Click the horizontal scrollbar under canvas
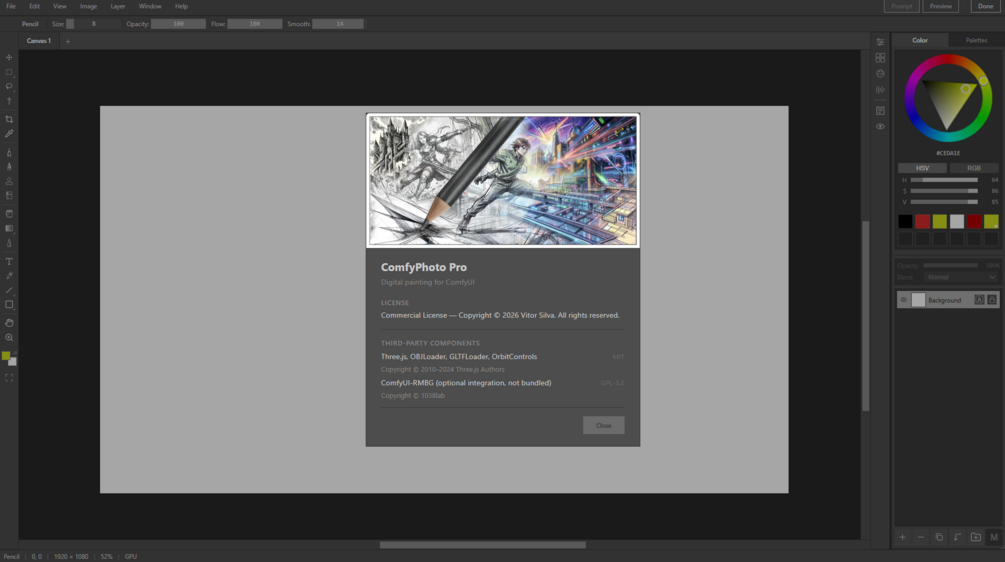Viewport: 1005px width, 562px height. pyautogui.click(x=483, y=545)
